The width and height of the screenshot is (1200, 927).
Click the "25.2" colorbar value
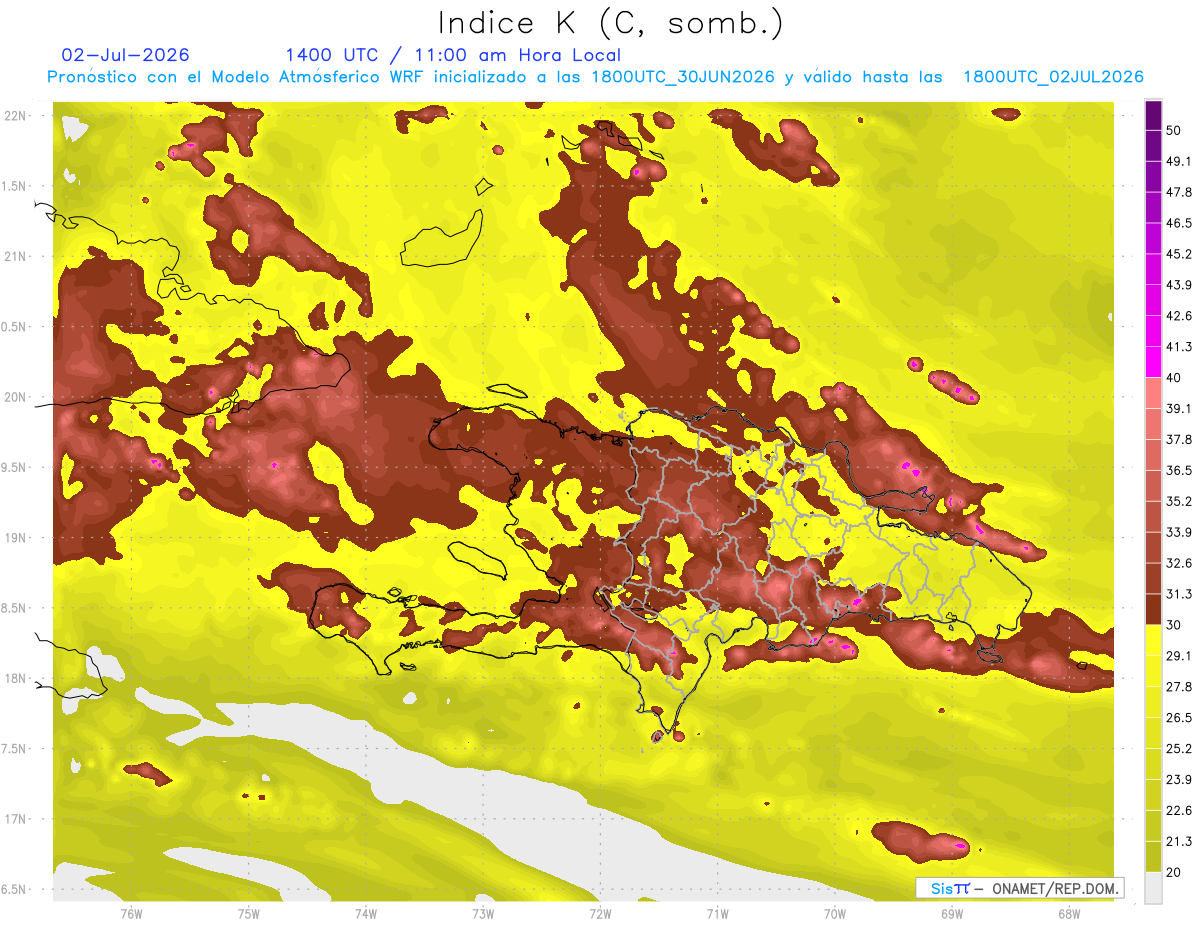point(1178,748)
